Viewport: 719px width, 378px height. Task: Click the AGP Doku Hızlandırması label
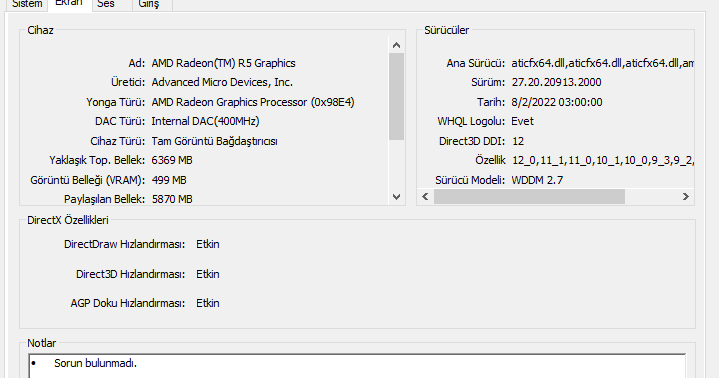(x=127, y=303)
